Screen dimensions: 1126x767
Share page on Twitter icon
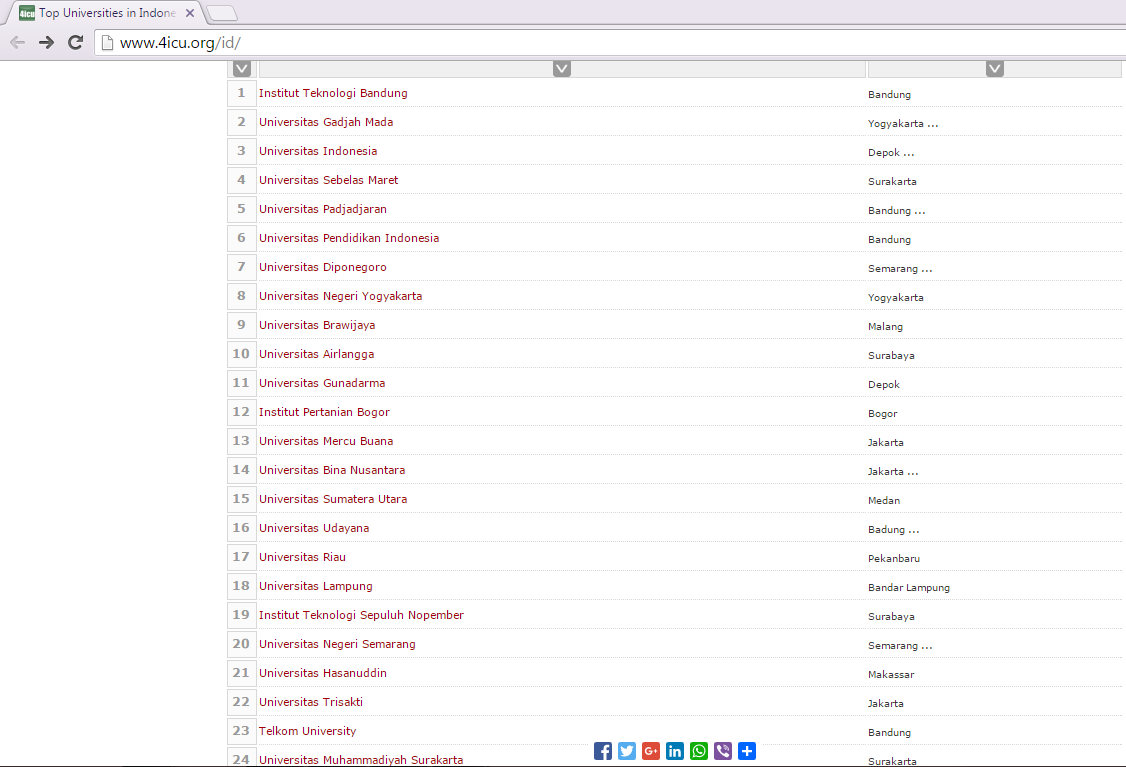pyautogui.click(x=627, y=751)
